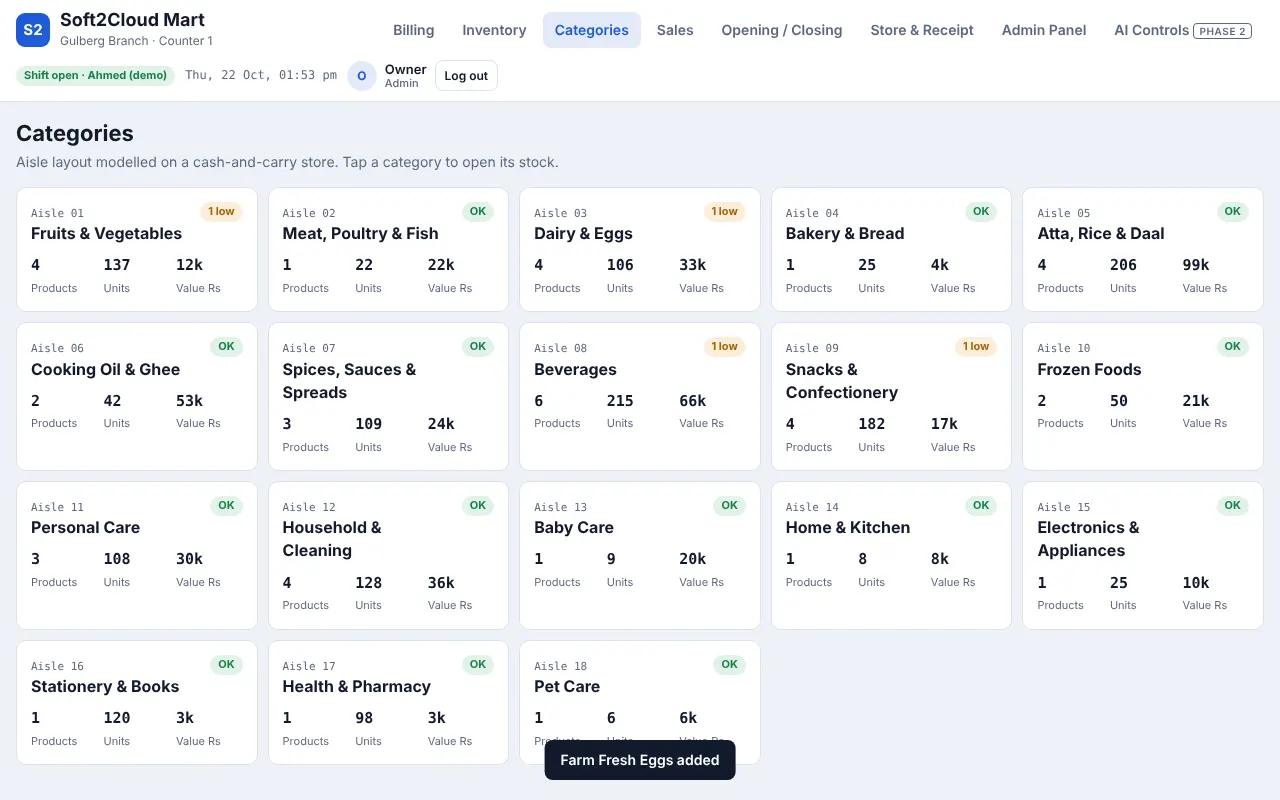Click the Soft2Cloud Mart store title
The width and height of the screenshot is (1280, 800).
click(x=133, y=19)
